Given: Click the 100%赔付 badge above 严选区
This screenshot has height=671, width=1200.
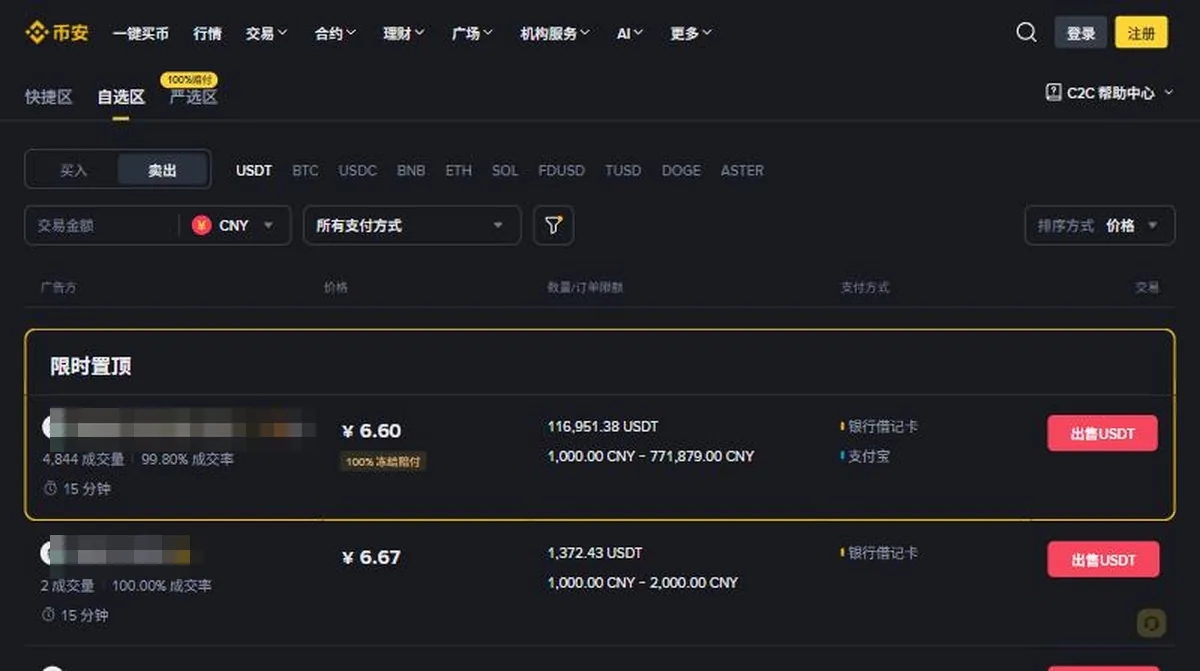Looking at the screenshot, I should pyautogui.click(x=190, y=79).
